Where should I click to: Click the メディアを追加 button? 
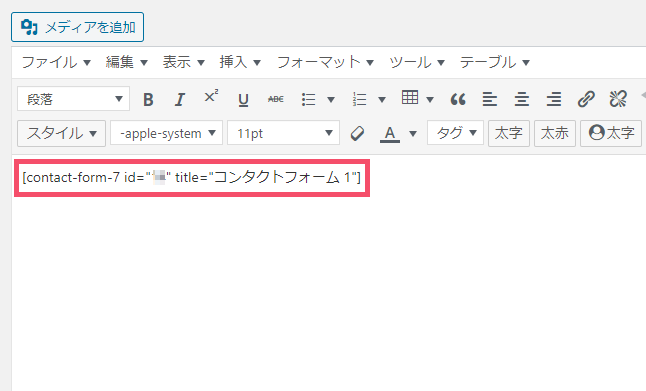[77, 27]
